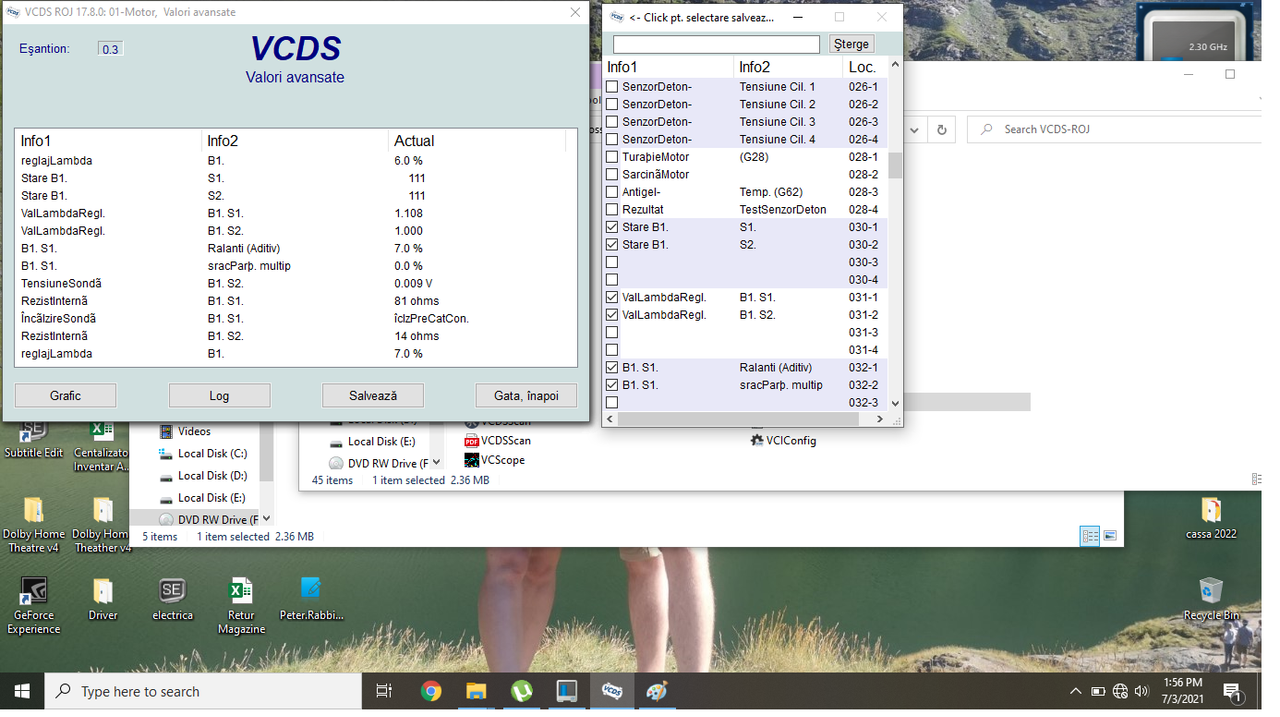Click the Grafic button
The width and height of the screenshot is (1280, 717).
(65, 396)
